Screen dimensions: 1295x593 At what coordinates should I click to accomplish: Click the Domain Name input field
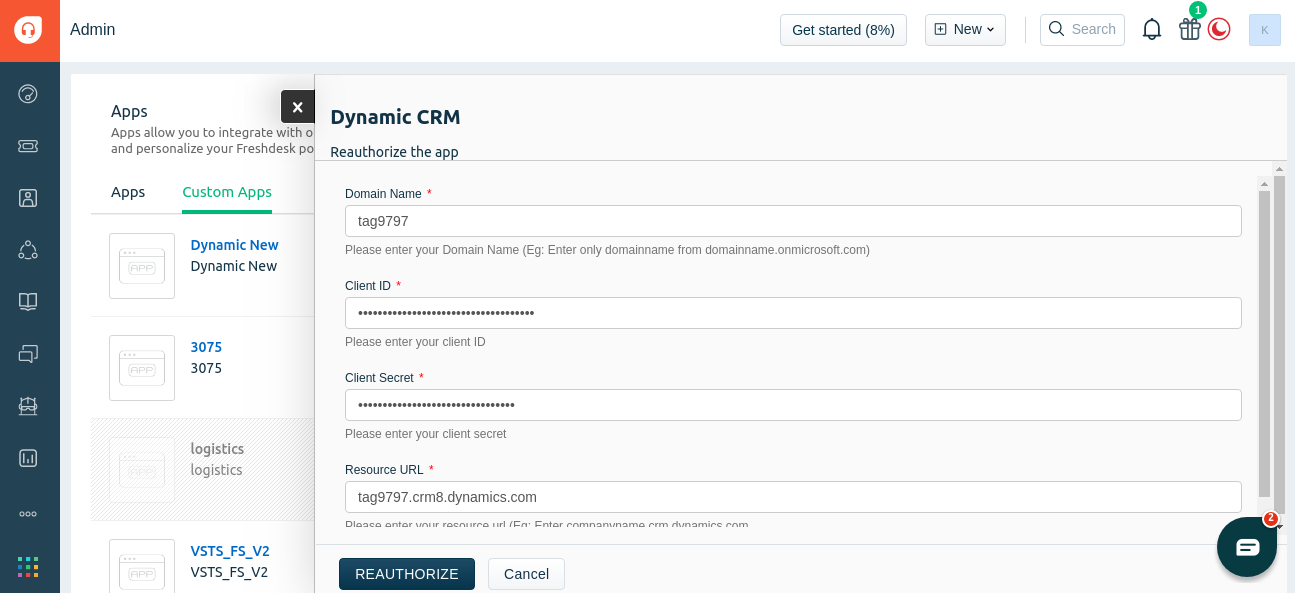[793, 221]
